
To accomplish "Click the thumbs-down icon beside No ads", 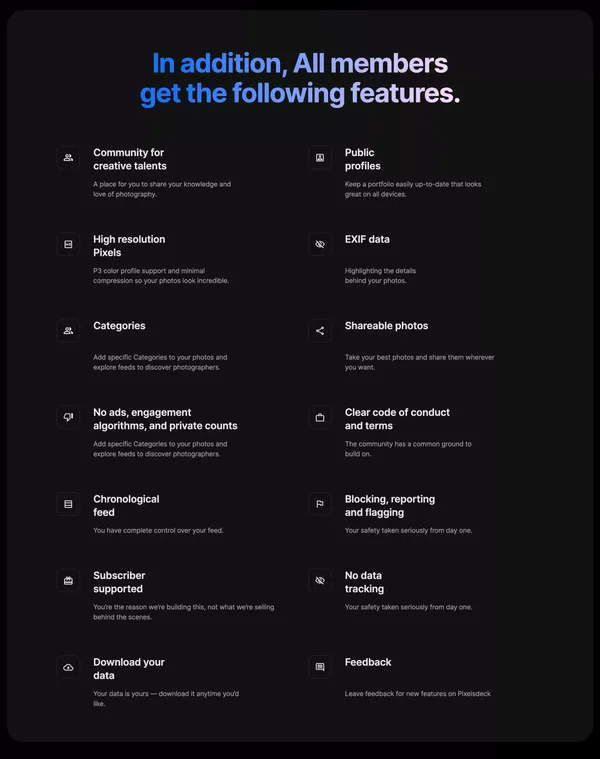I will [68, 417].
